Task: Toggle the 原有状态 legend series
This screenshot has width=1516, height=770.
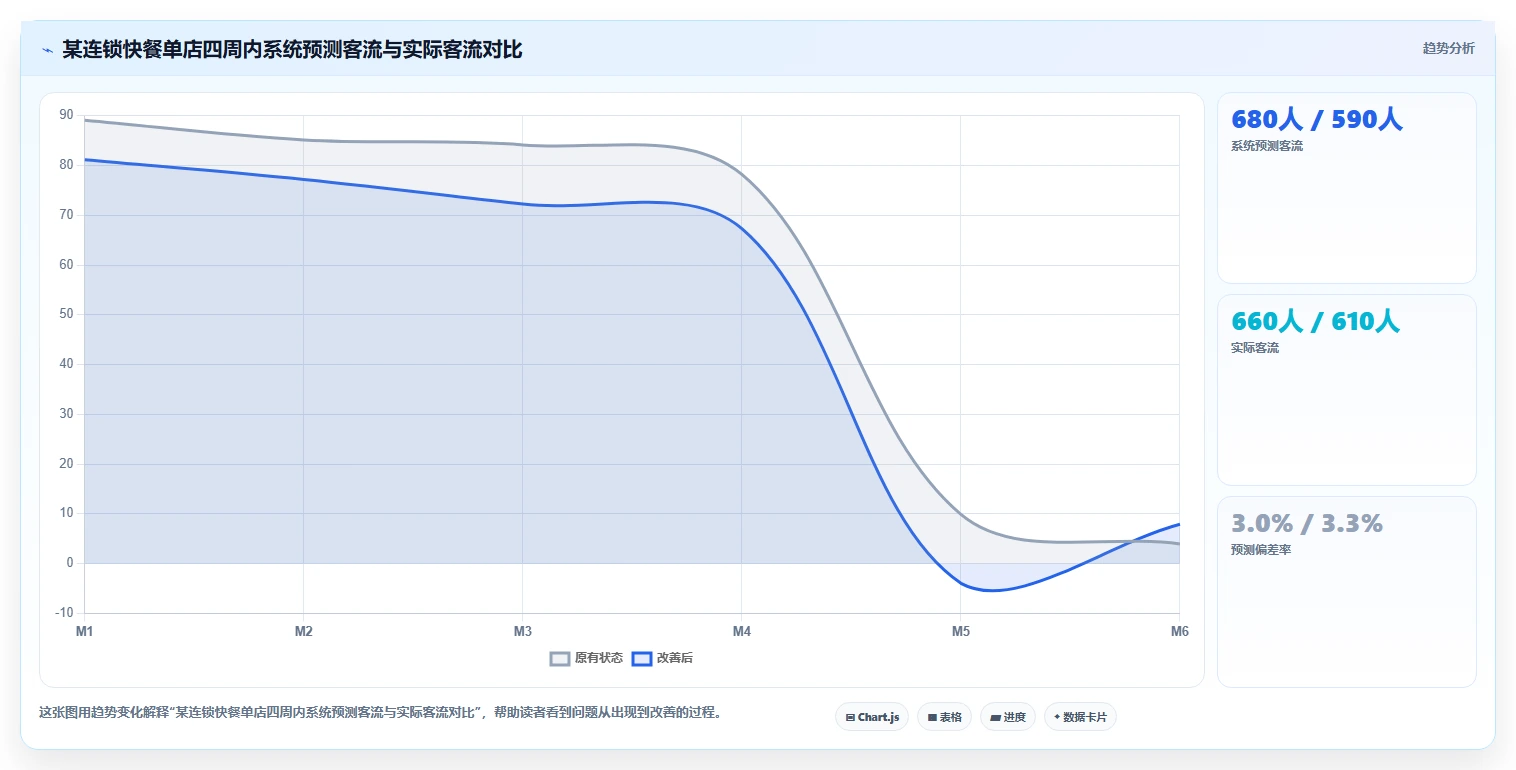Action: tap(587, 658)
